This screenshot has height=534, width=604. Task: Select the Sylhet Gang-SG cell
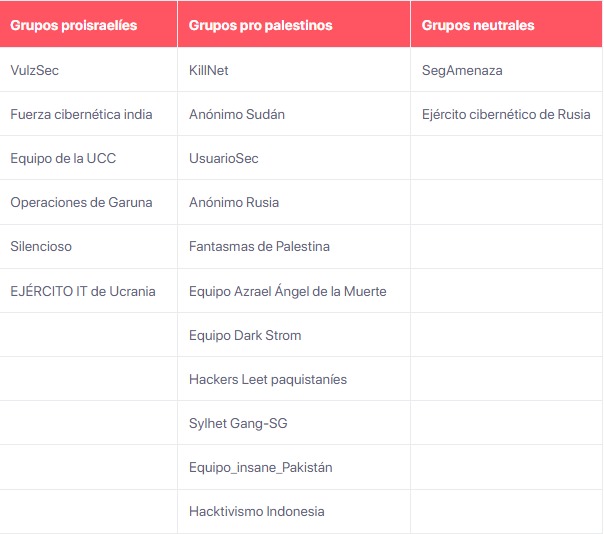238,424
